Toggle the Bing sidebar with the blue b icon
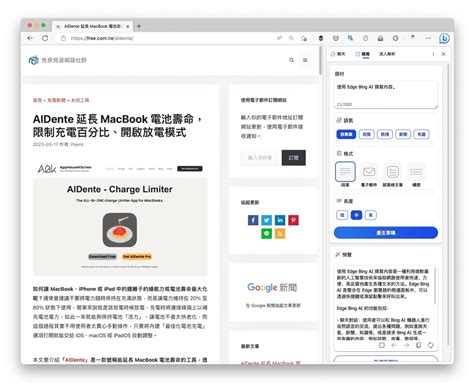Viewport: 474px width, 392px height. 444,38
